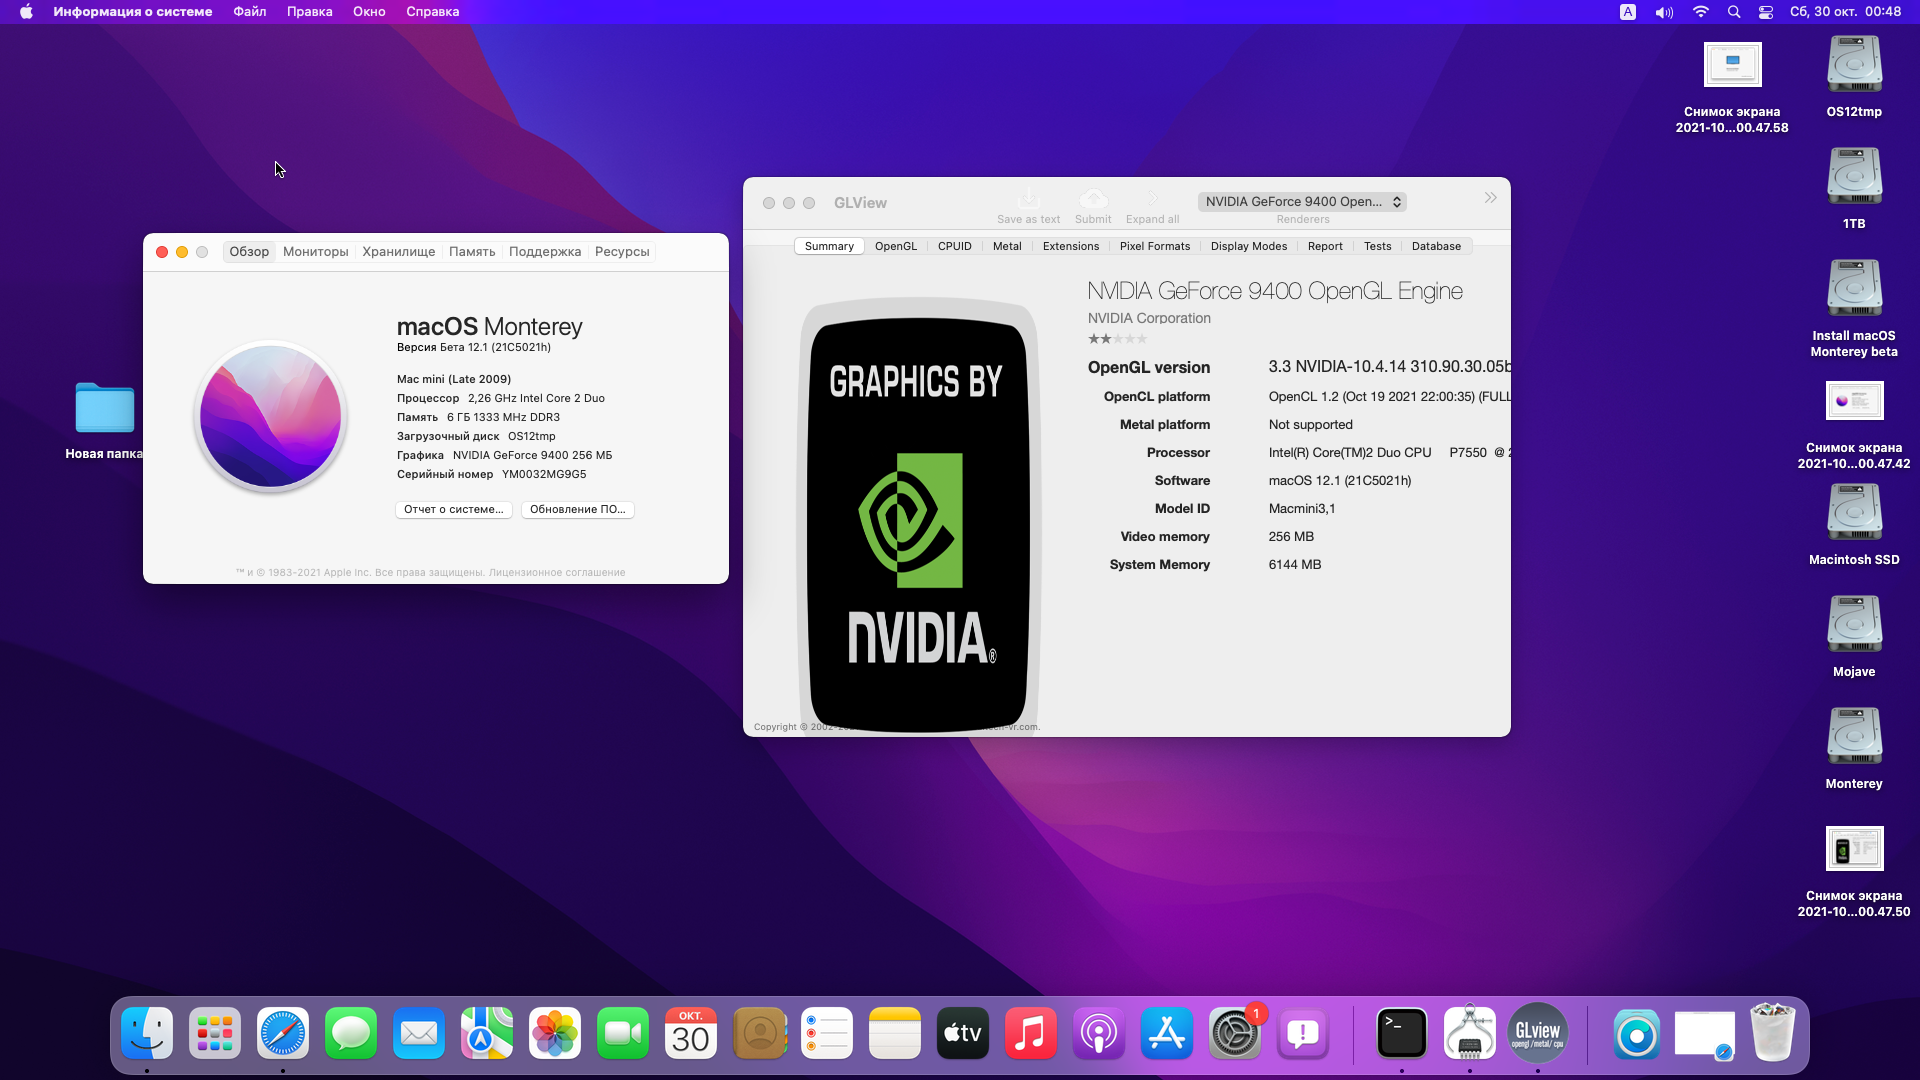Toggle the input source indicator in menu bar
1920x1080 pixels.
tap(1628, 12)
